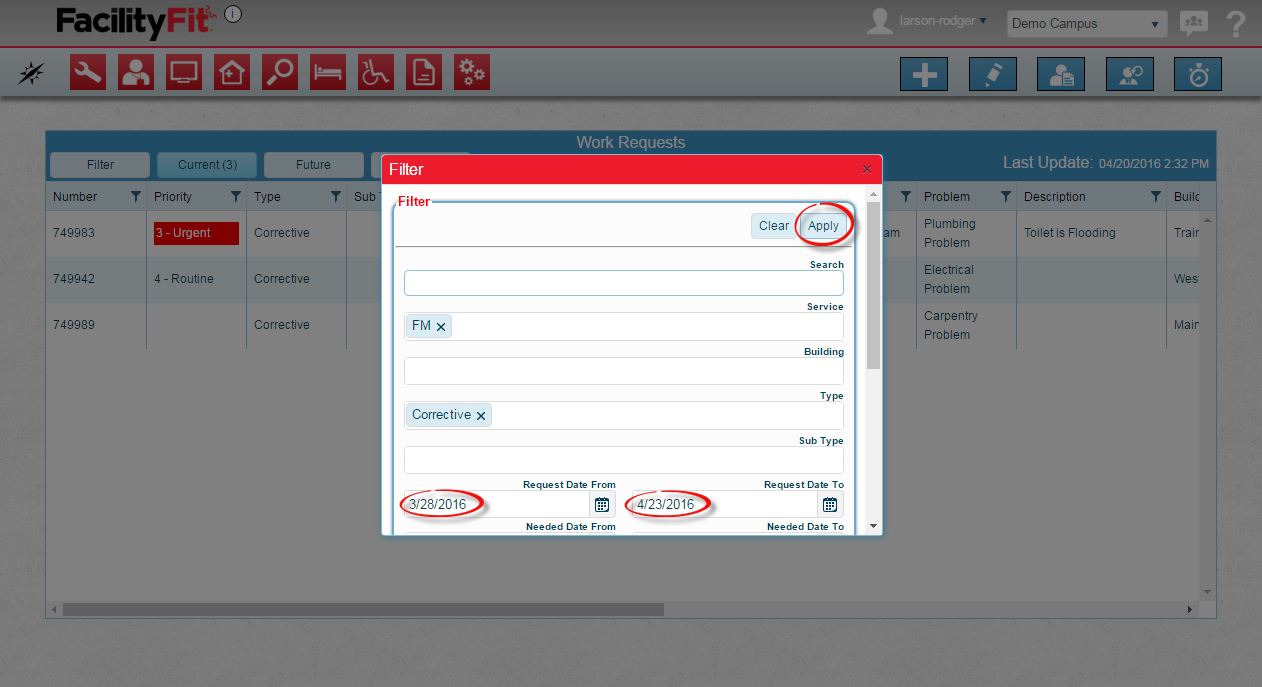
Task: Switch to the Future tab
Action: pyautogui.click(x=313, y=165)
